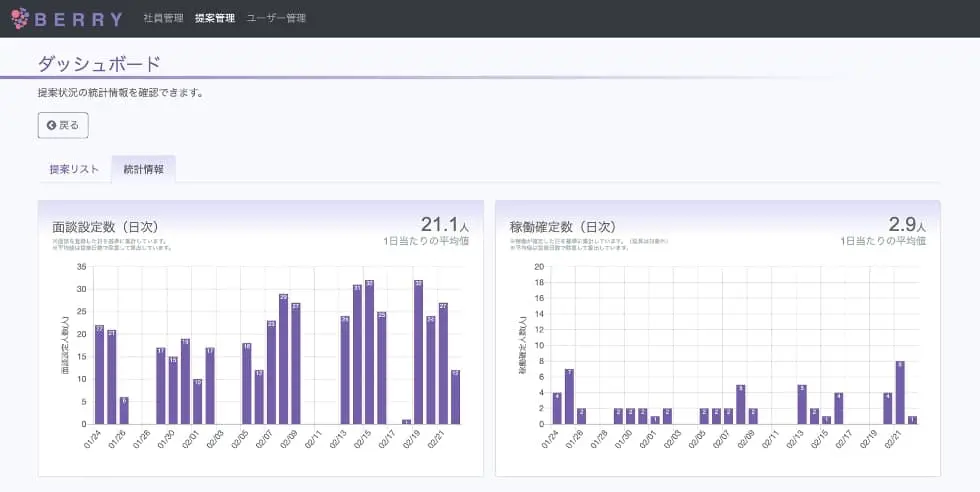Click the BERRY grape logo

coord(20,18)
